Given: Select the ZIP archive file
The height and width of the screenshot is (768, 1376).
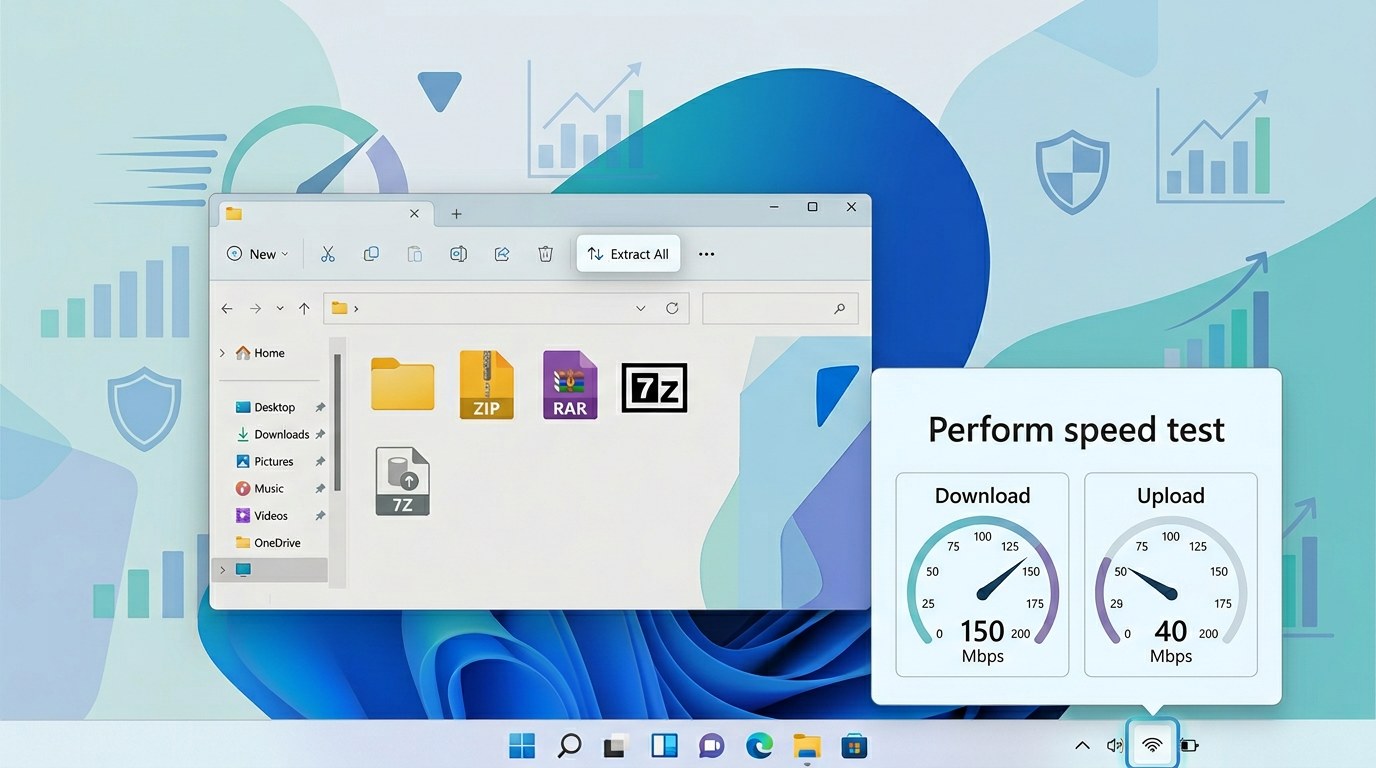Looking at the screenshot, I should point(487,384).
